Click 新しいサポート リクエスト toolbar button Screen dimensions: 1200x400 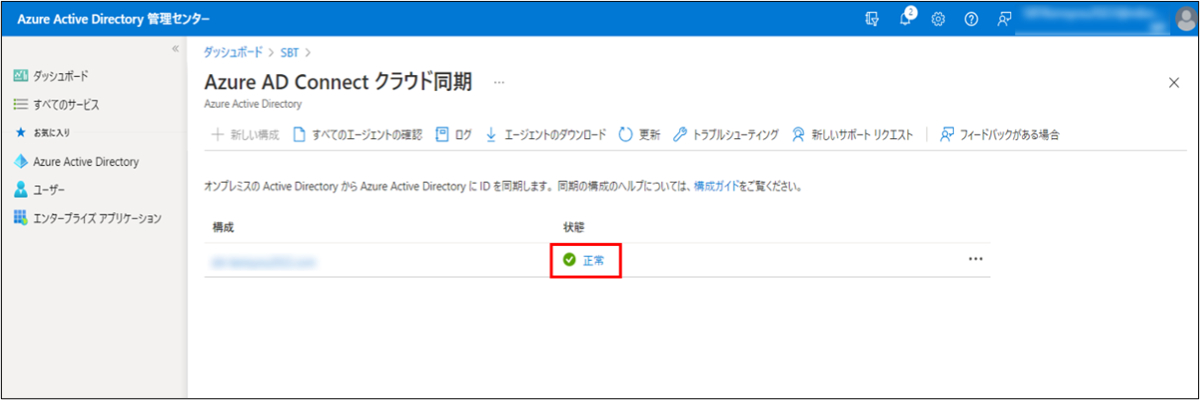coord(852,135)
